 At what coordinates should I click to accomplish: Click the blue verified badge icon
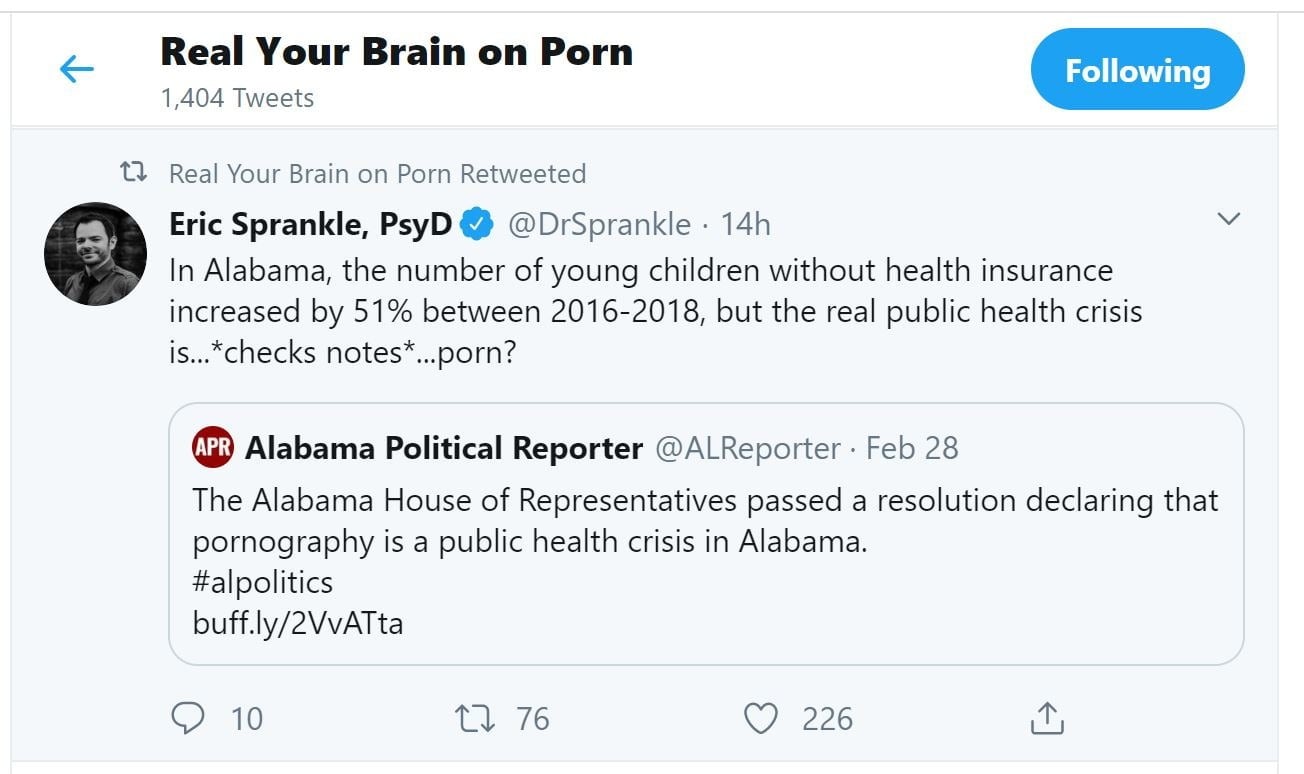[x=476, y=225]
